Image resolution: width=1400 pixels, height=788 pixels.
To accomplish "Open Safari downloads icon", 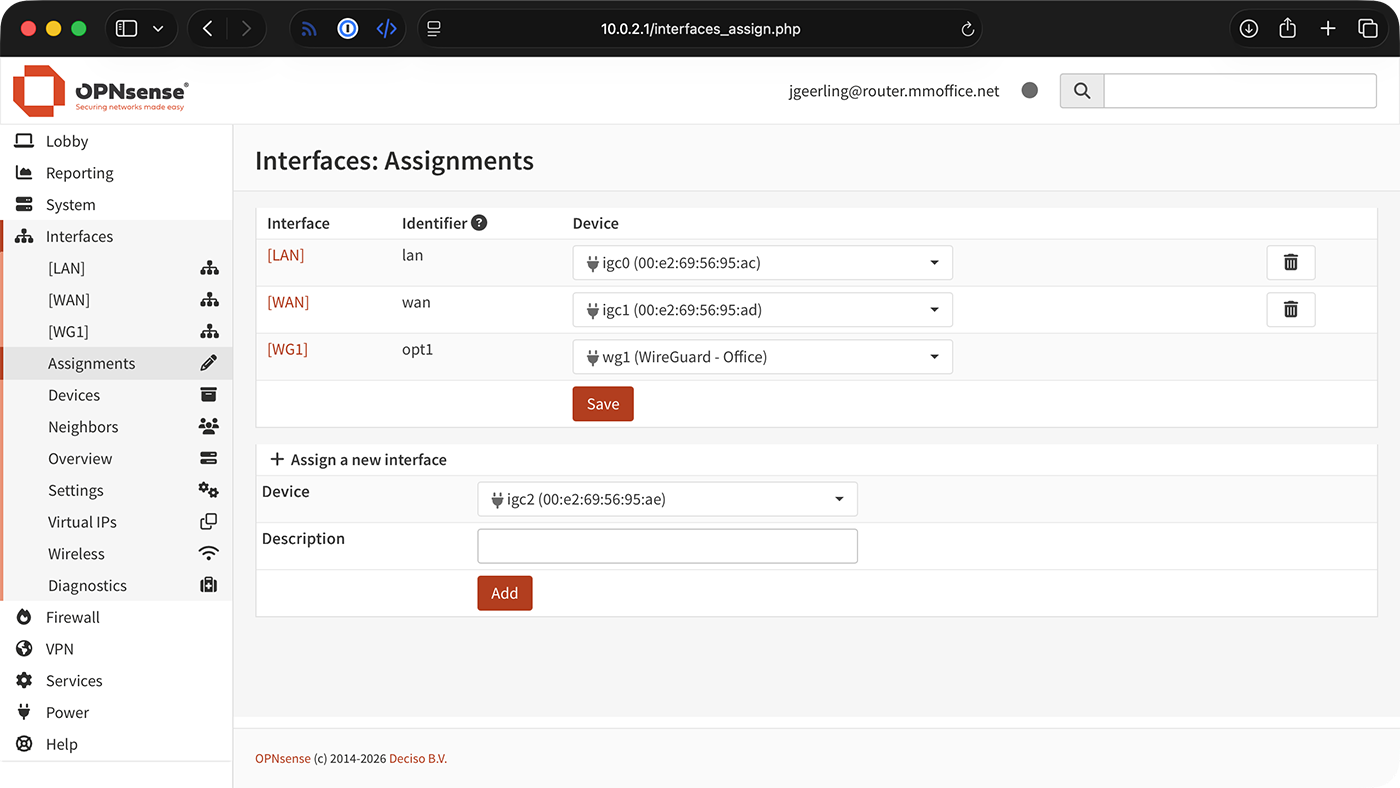I will [x=1248, y=29].
